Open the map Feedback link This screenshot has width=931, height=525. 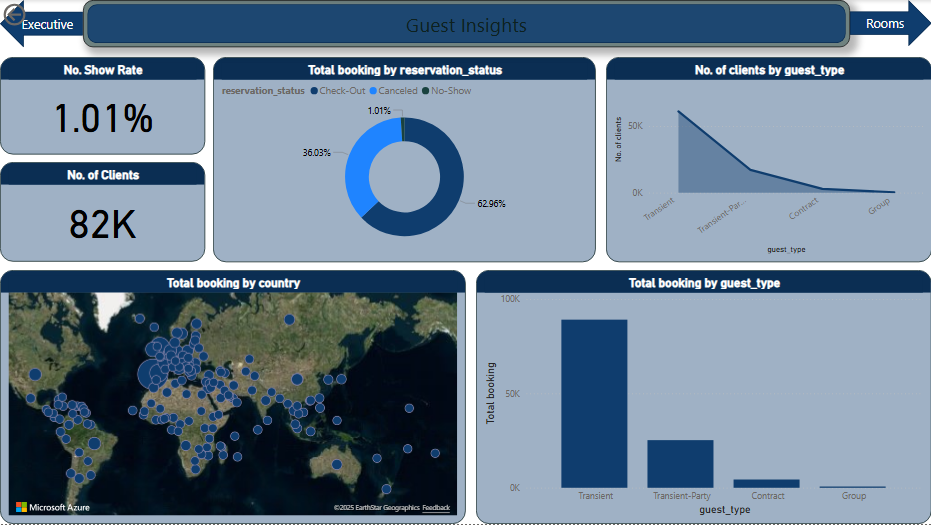pyautogui.click(x=435, y=508)
